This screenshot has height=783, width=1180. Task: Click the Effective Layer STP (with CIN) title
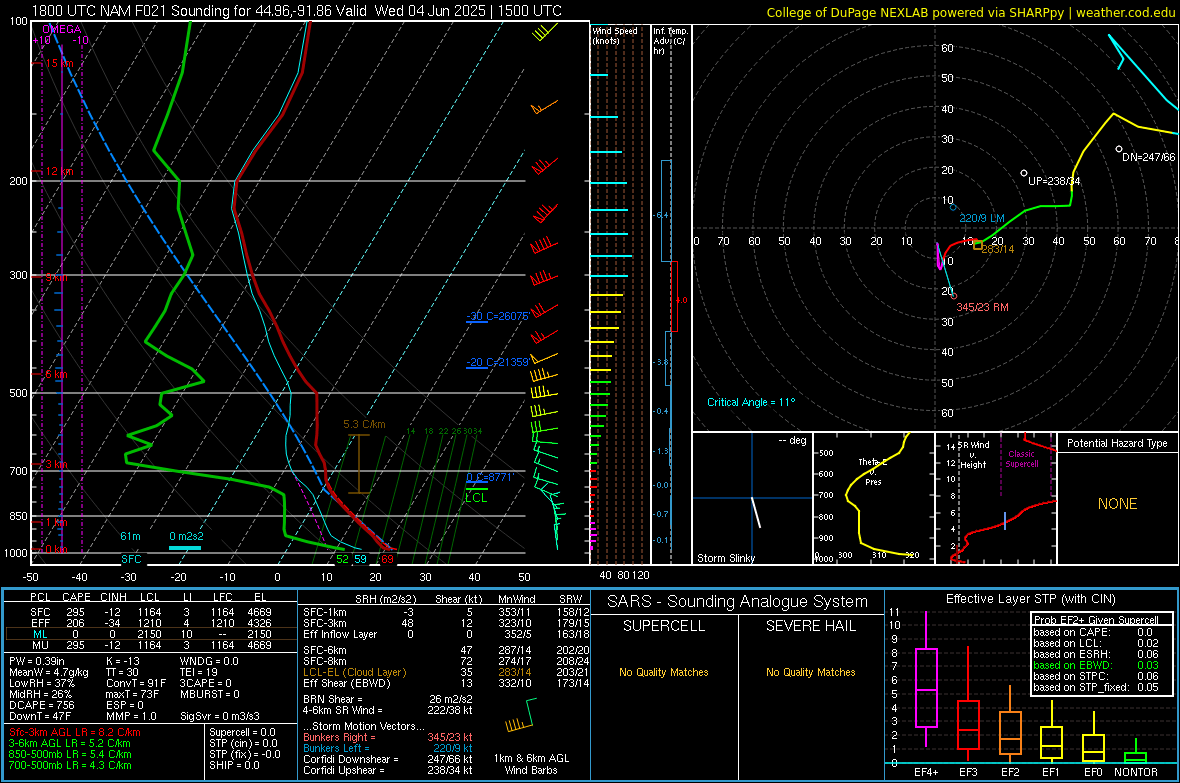pos(1030,599)
